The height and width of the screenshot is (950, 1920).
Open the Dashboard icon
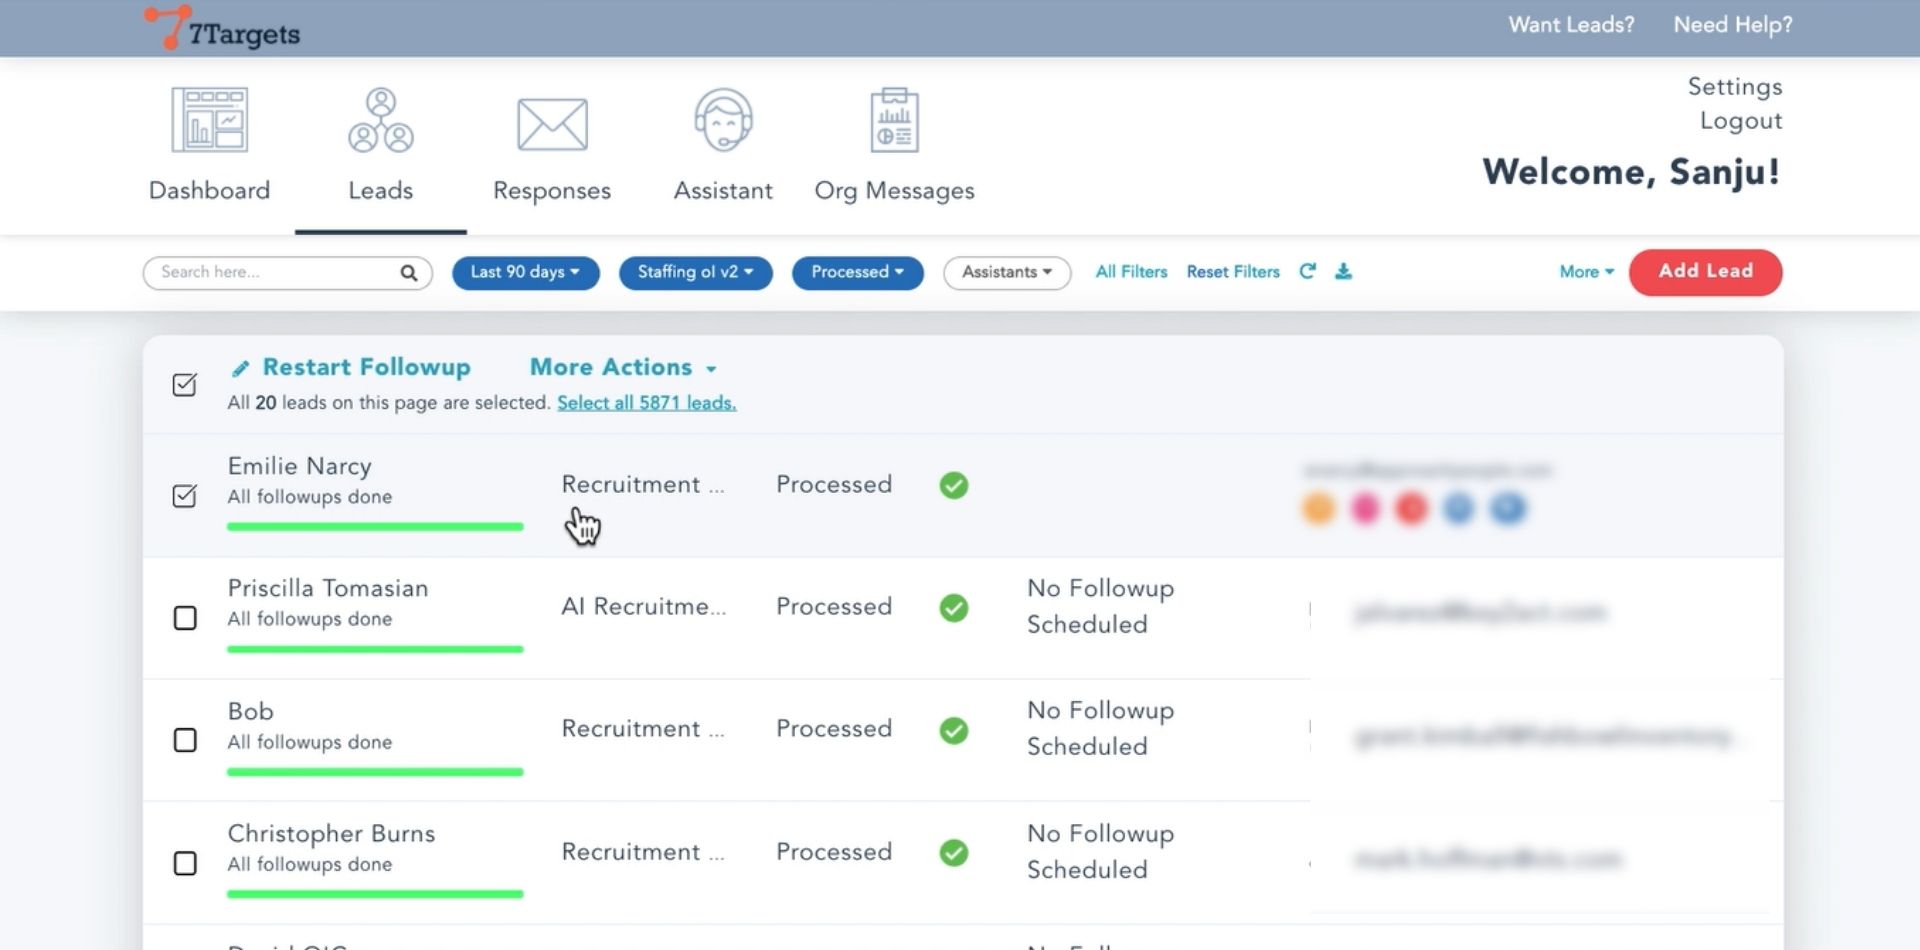[x=209, y=120]
